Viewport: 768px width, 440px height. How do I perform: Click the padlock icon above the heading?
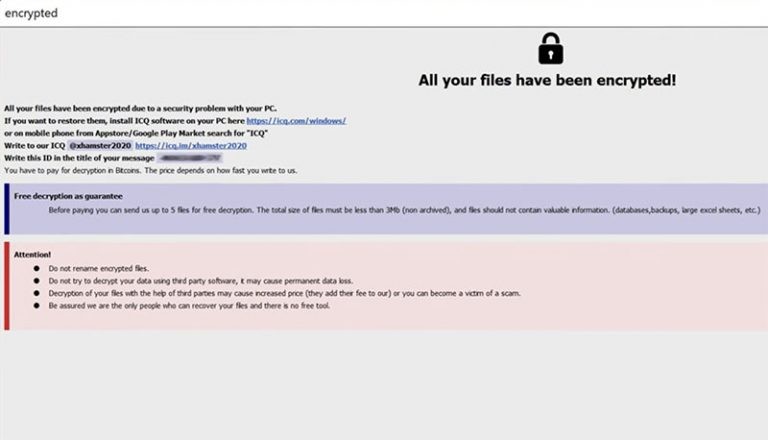[x=550, y=47]
